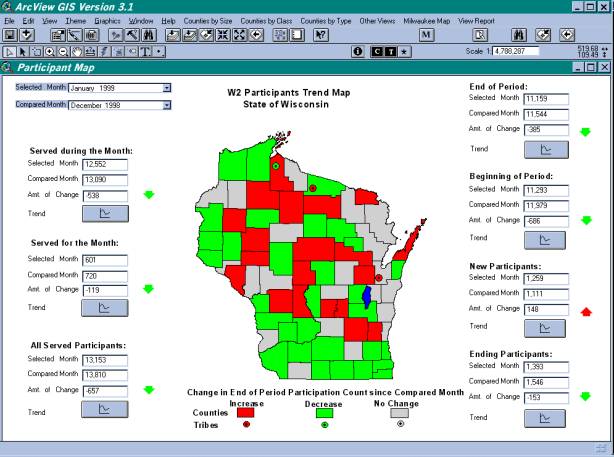
Task: Click the red Increase legend swatch
Action: 246,411
